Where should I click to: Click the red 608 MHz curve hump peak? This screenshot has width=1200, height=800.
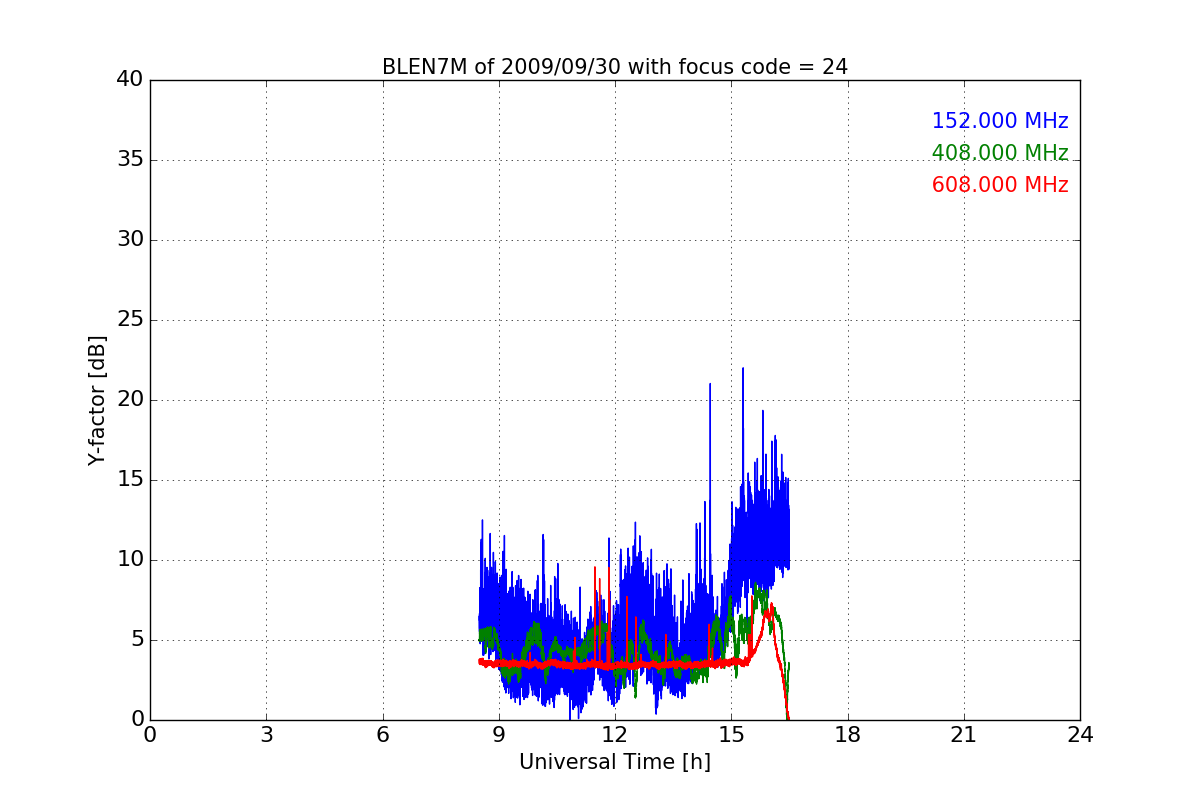(770, 605)
